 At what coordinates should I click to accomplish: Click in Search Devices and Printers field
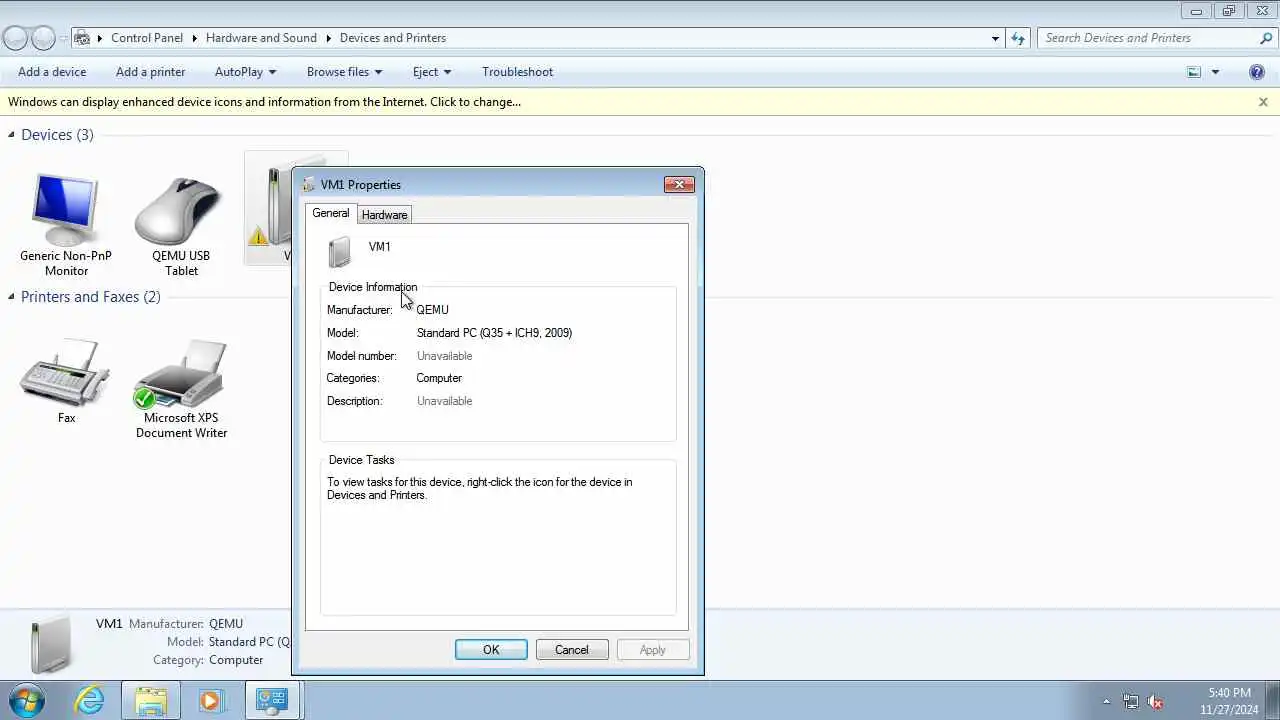pos(1148,38)
